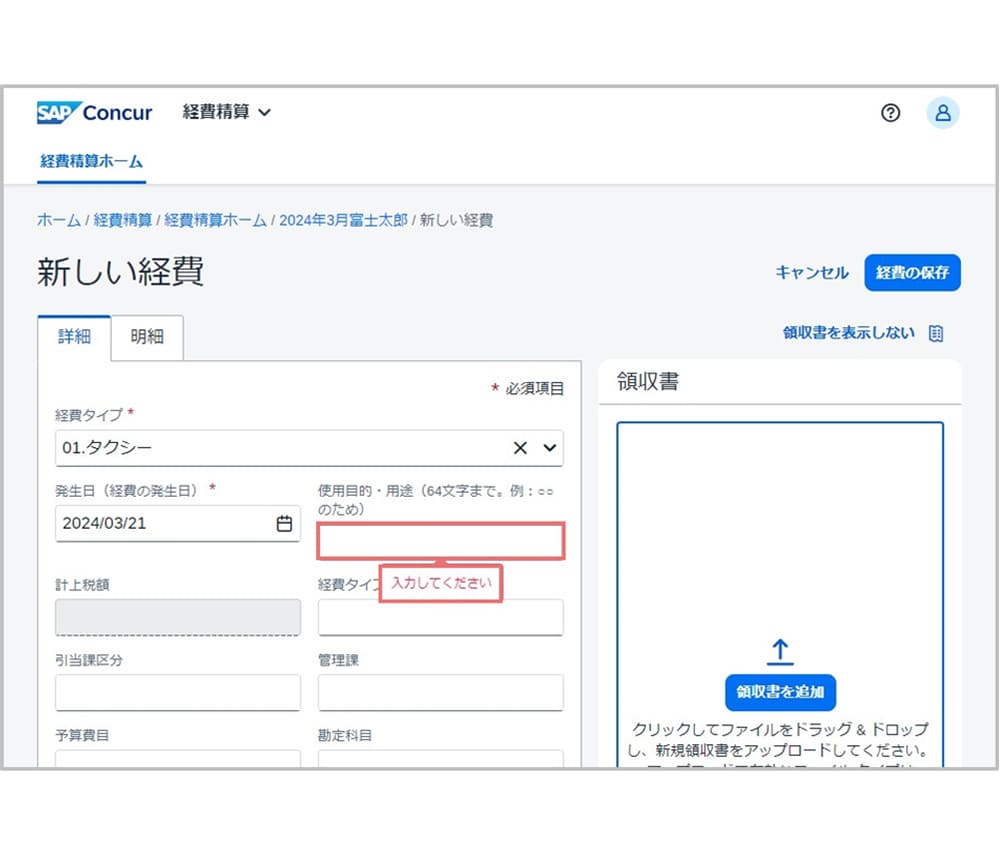
Task: Click the 領収書を追加 upload button
Action: (x=780, y=692)
